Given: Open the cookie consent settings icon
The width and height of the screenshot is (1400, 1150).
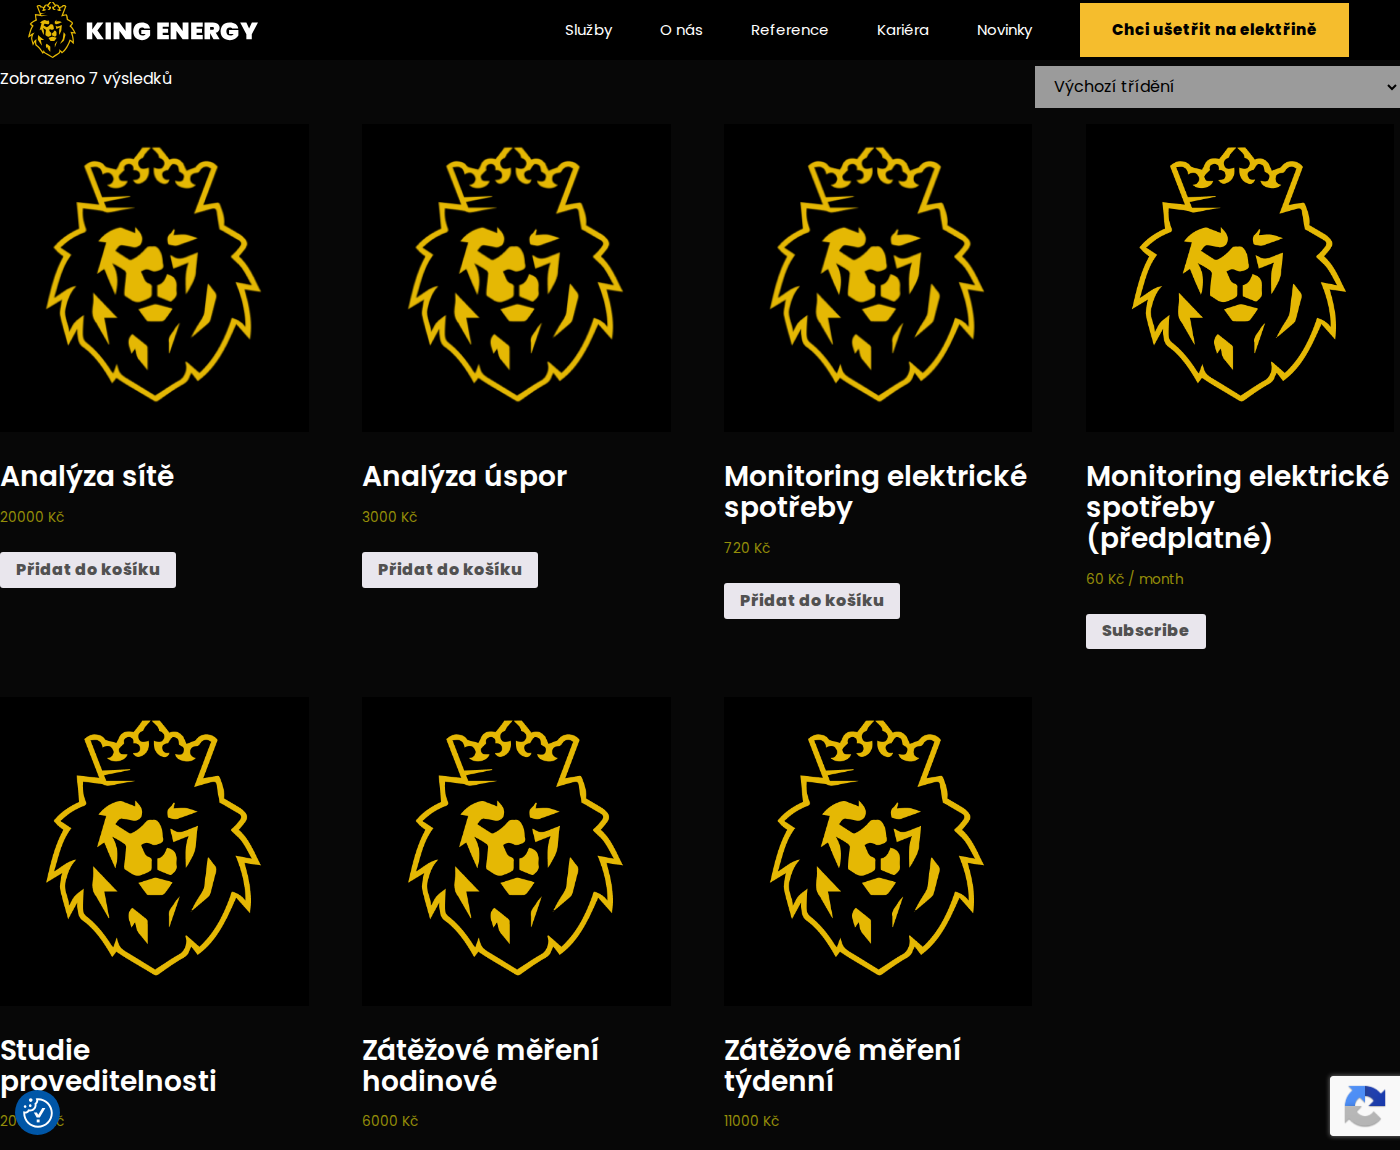Looking at the screenshot, I should coord(38,1112).
